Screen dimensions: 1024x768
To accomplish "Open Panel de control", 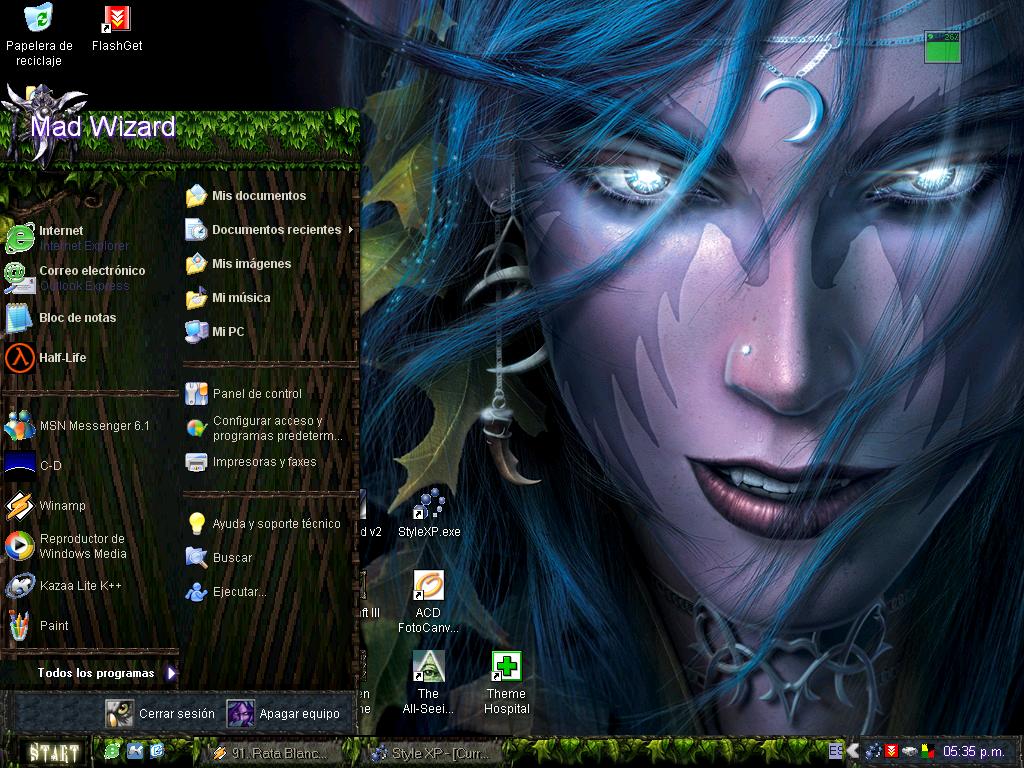I will (x=269, y=394).
